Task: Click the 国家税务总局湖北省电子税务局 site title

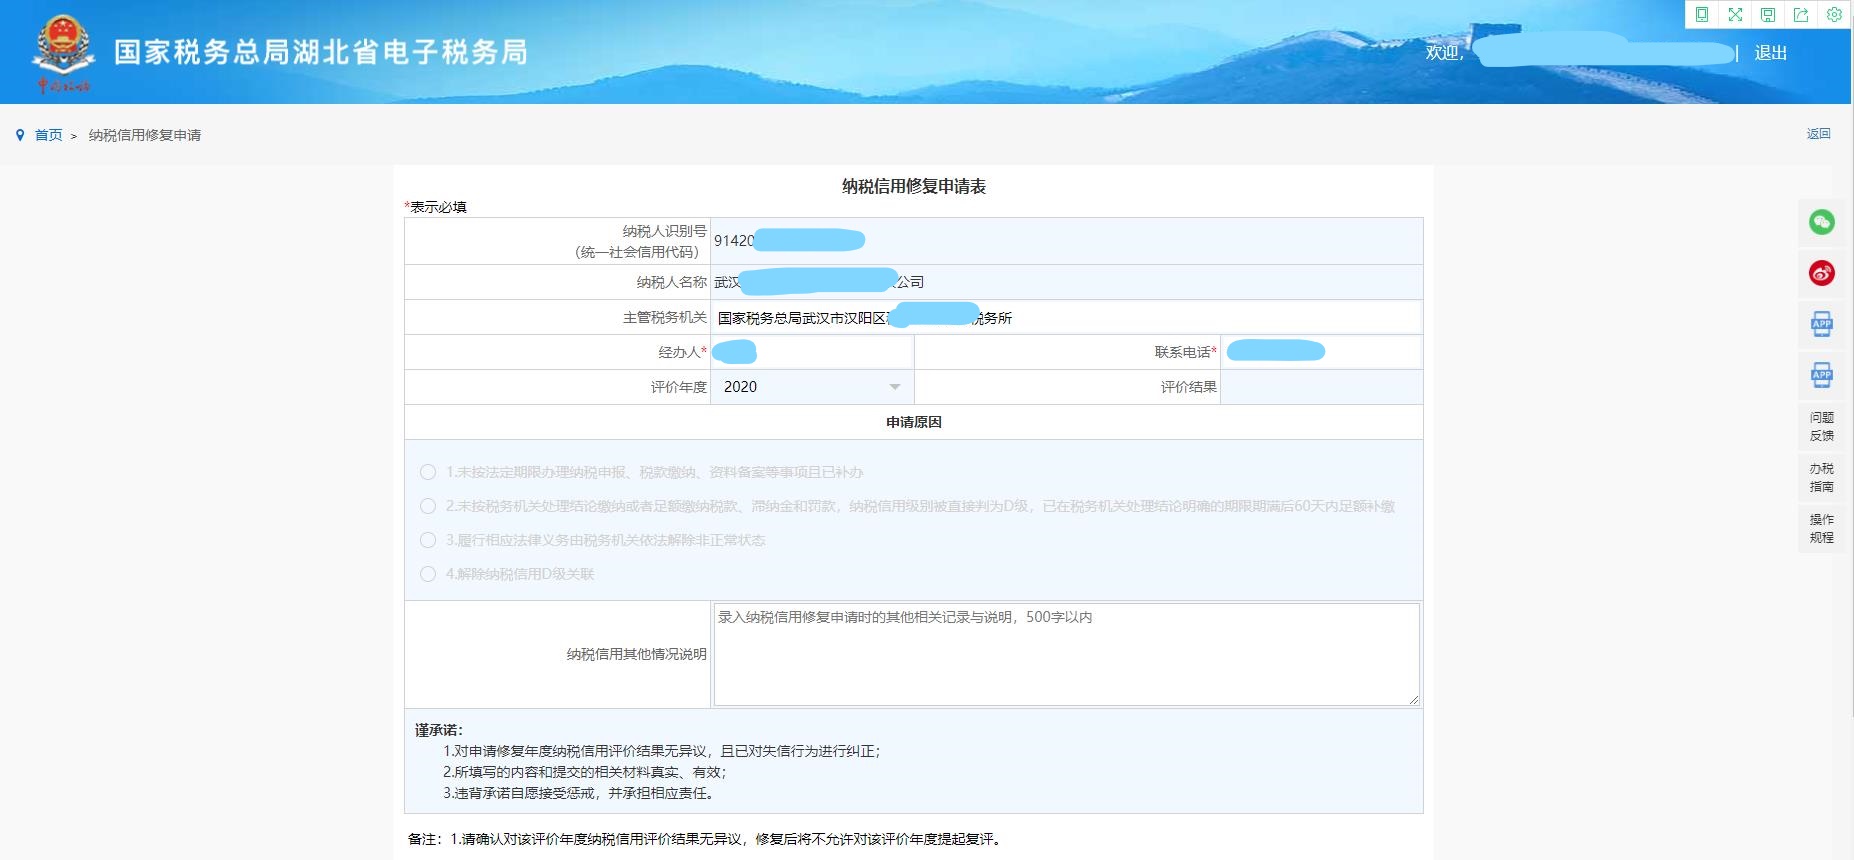Action: tap(321, 52)
